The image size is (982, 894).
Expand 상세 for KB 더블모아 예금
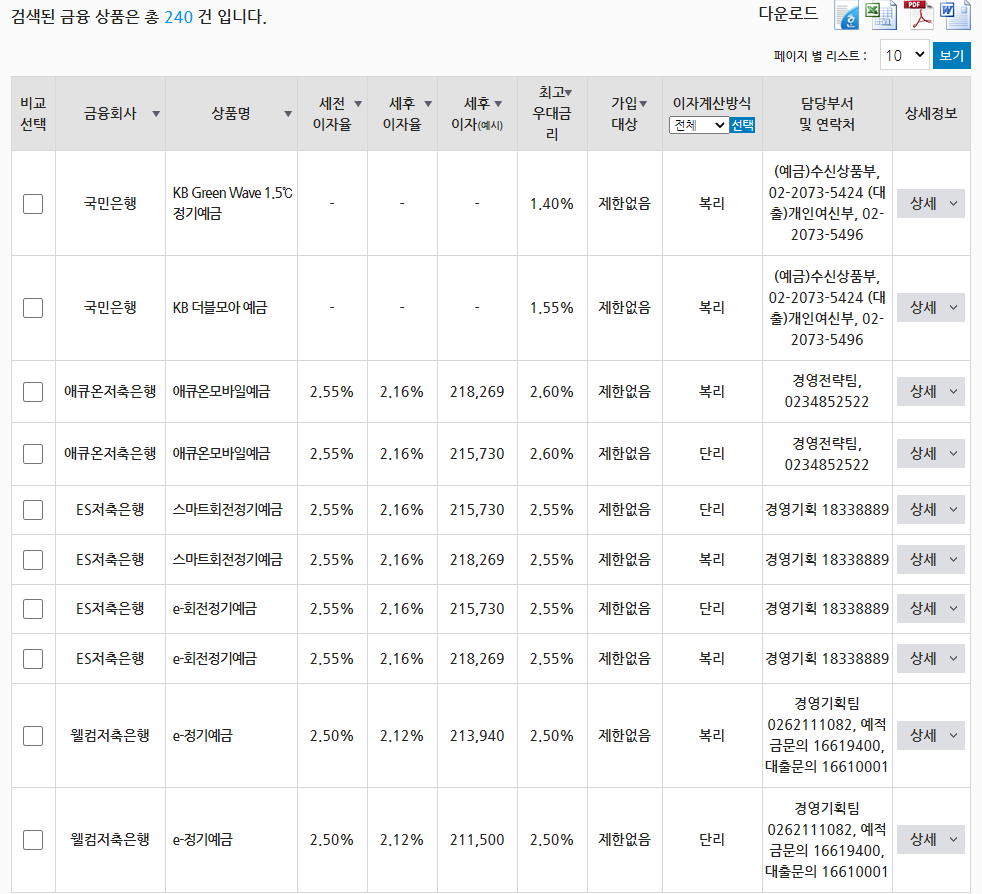pos(931,308)
